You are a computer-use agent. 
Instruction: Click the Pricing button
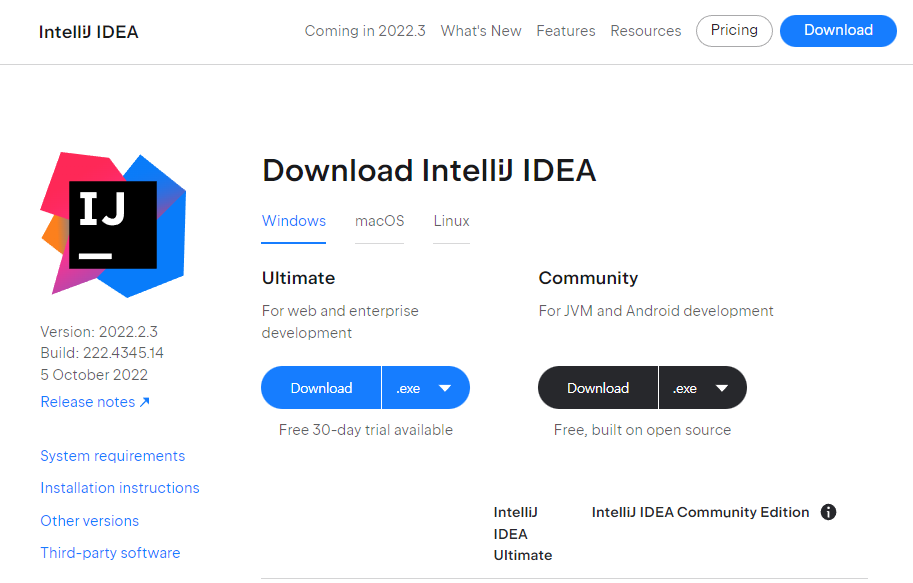click(734, 31)
